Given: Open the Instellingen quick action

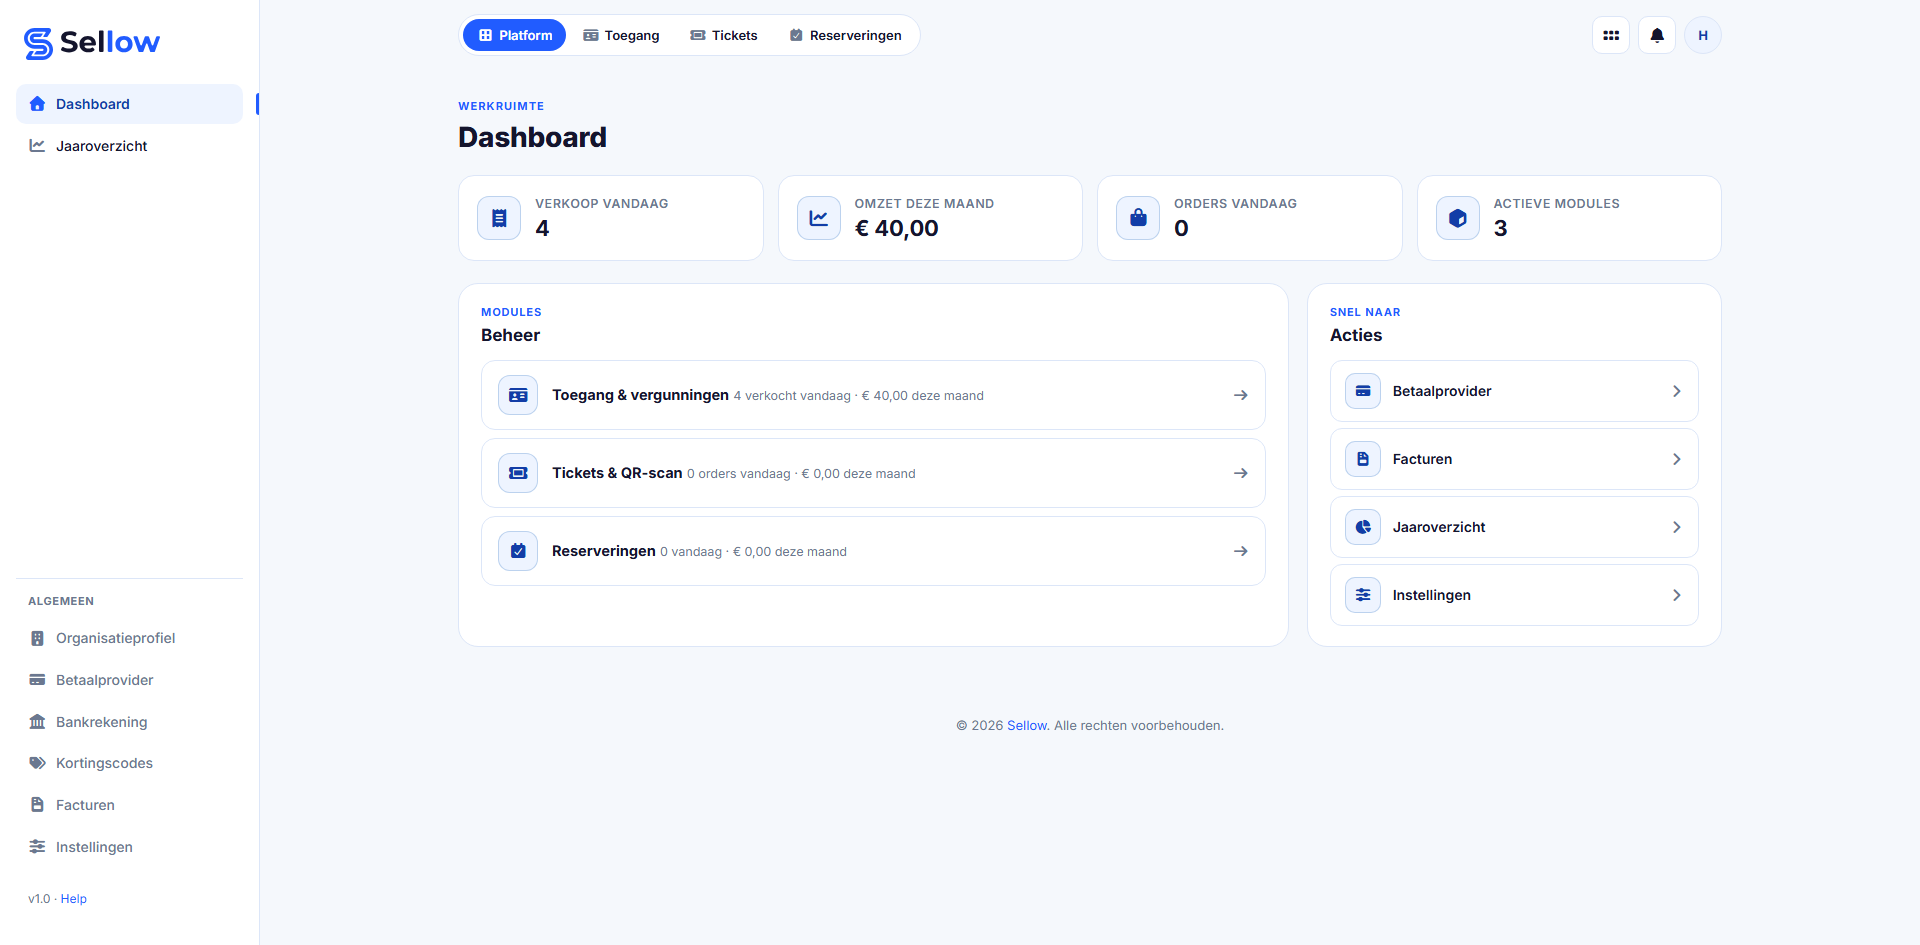Looking at the screenshot, I should 1514,595.
